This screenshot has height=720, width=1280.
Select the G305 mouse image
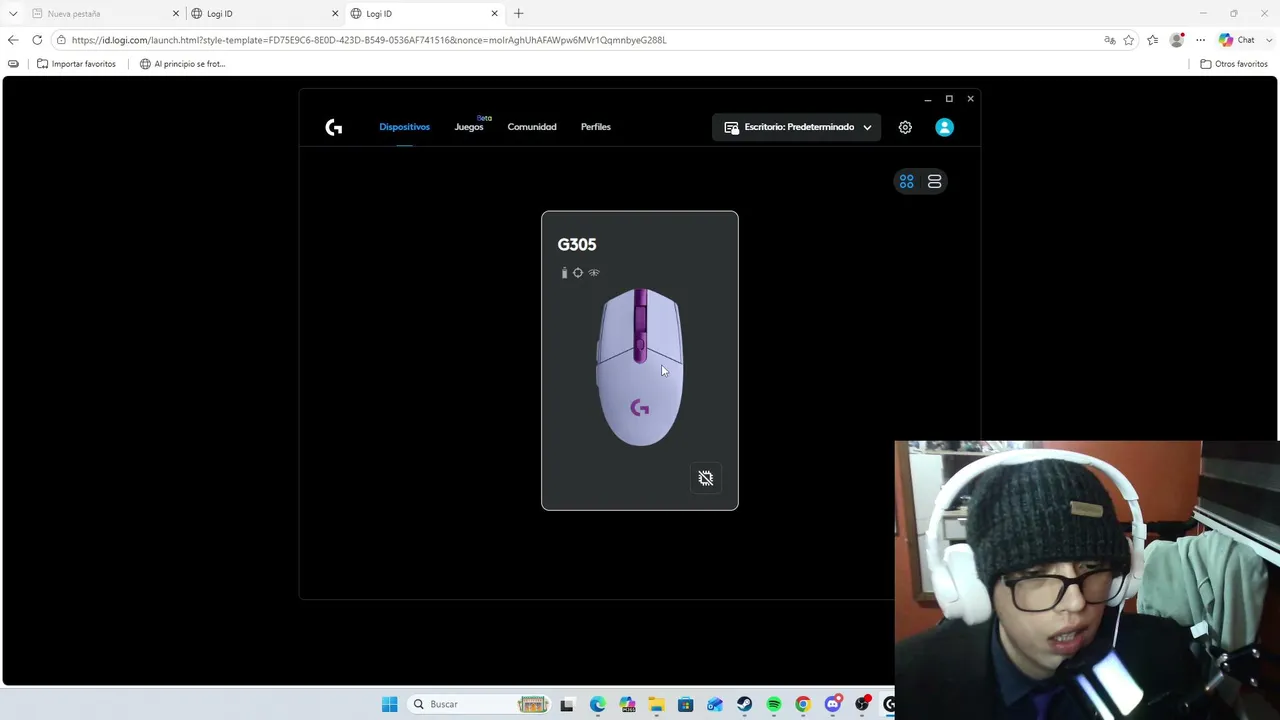pyautogui.click(x=640, y=367)
